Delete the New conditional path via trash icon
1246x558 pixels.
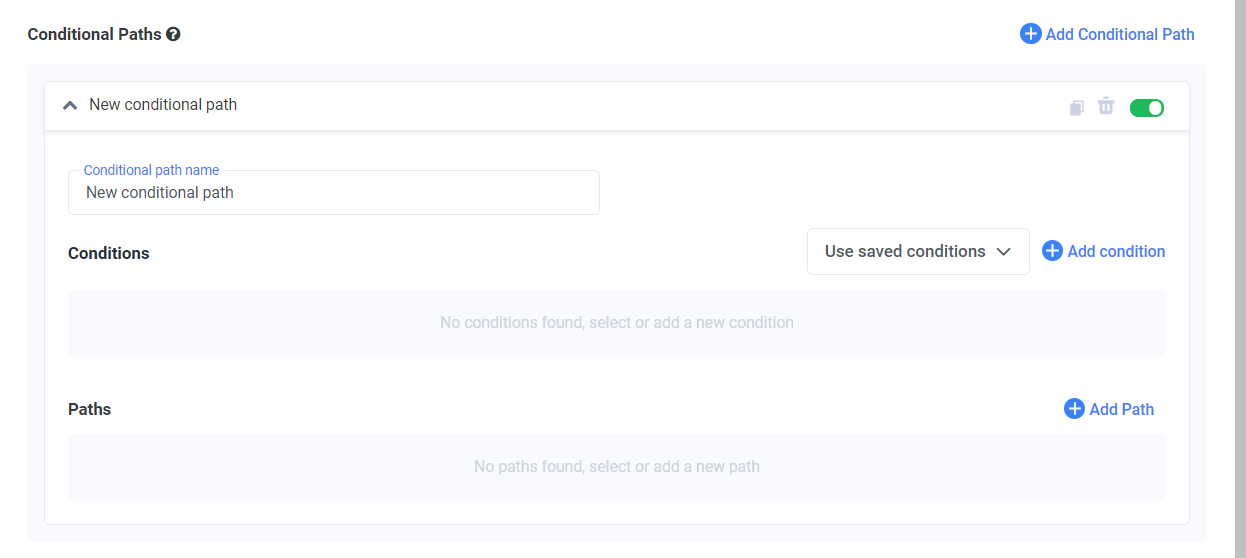coord(1106,106)
